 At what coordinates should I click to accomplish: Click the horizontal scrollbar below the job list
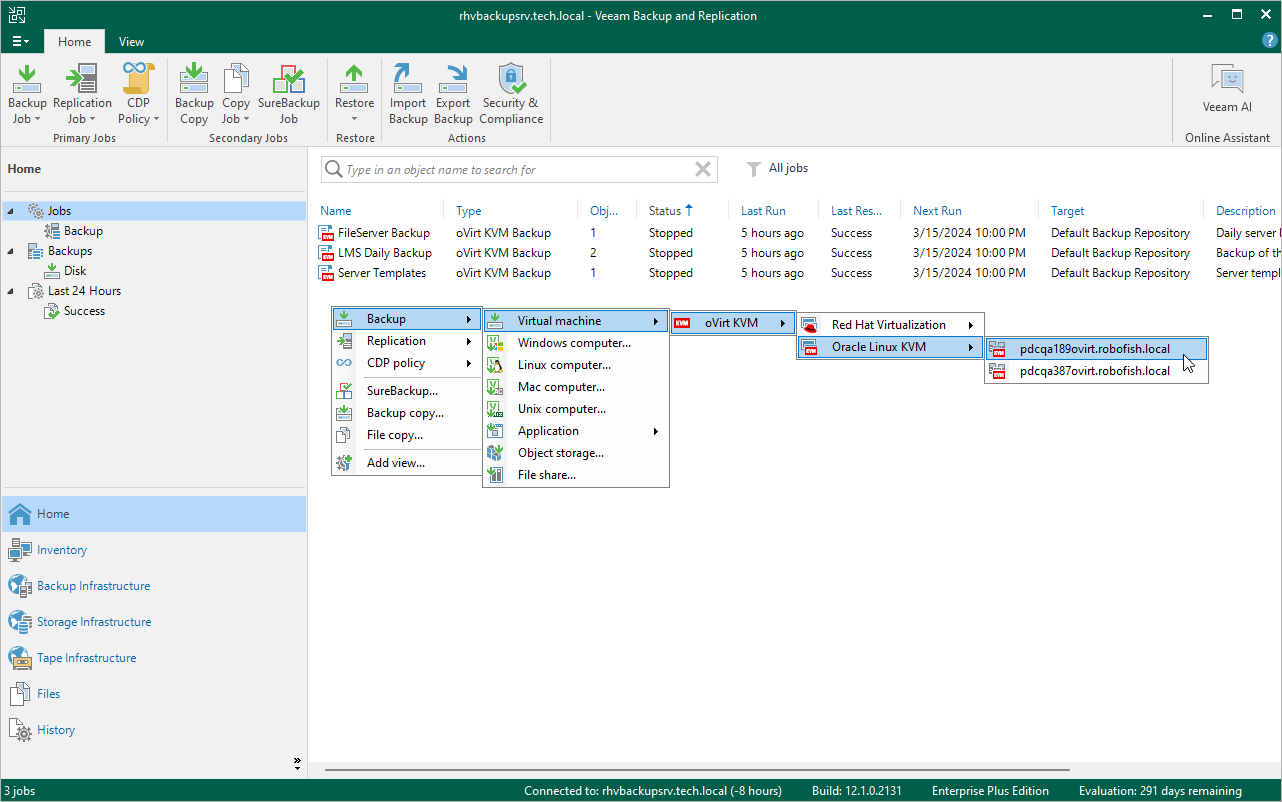698,770
